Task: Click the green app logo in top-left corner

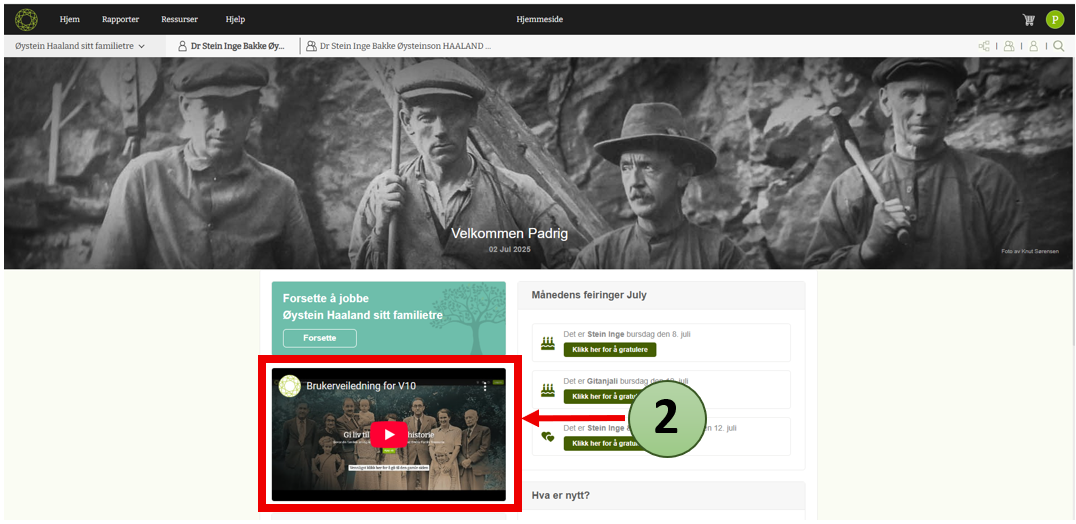Action: (26, 19)
